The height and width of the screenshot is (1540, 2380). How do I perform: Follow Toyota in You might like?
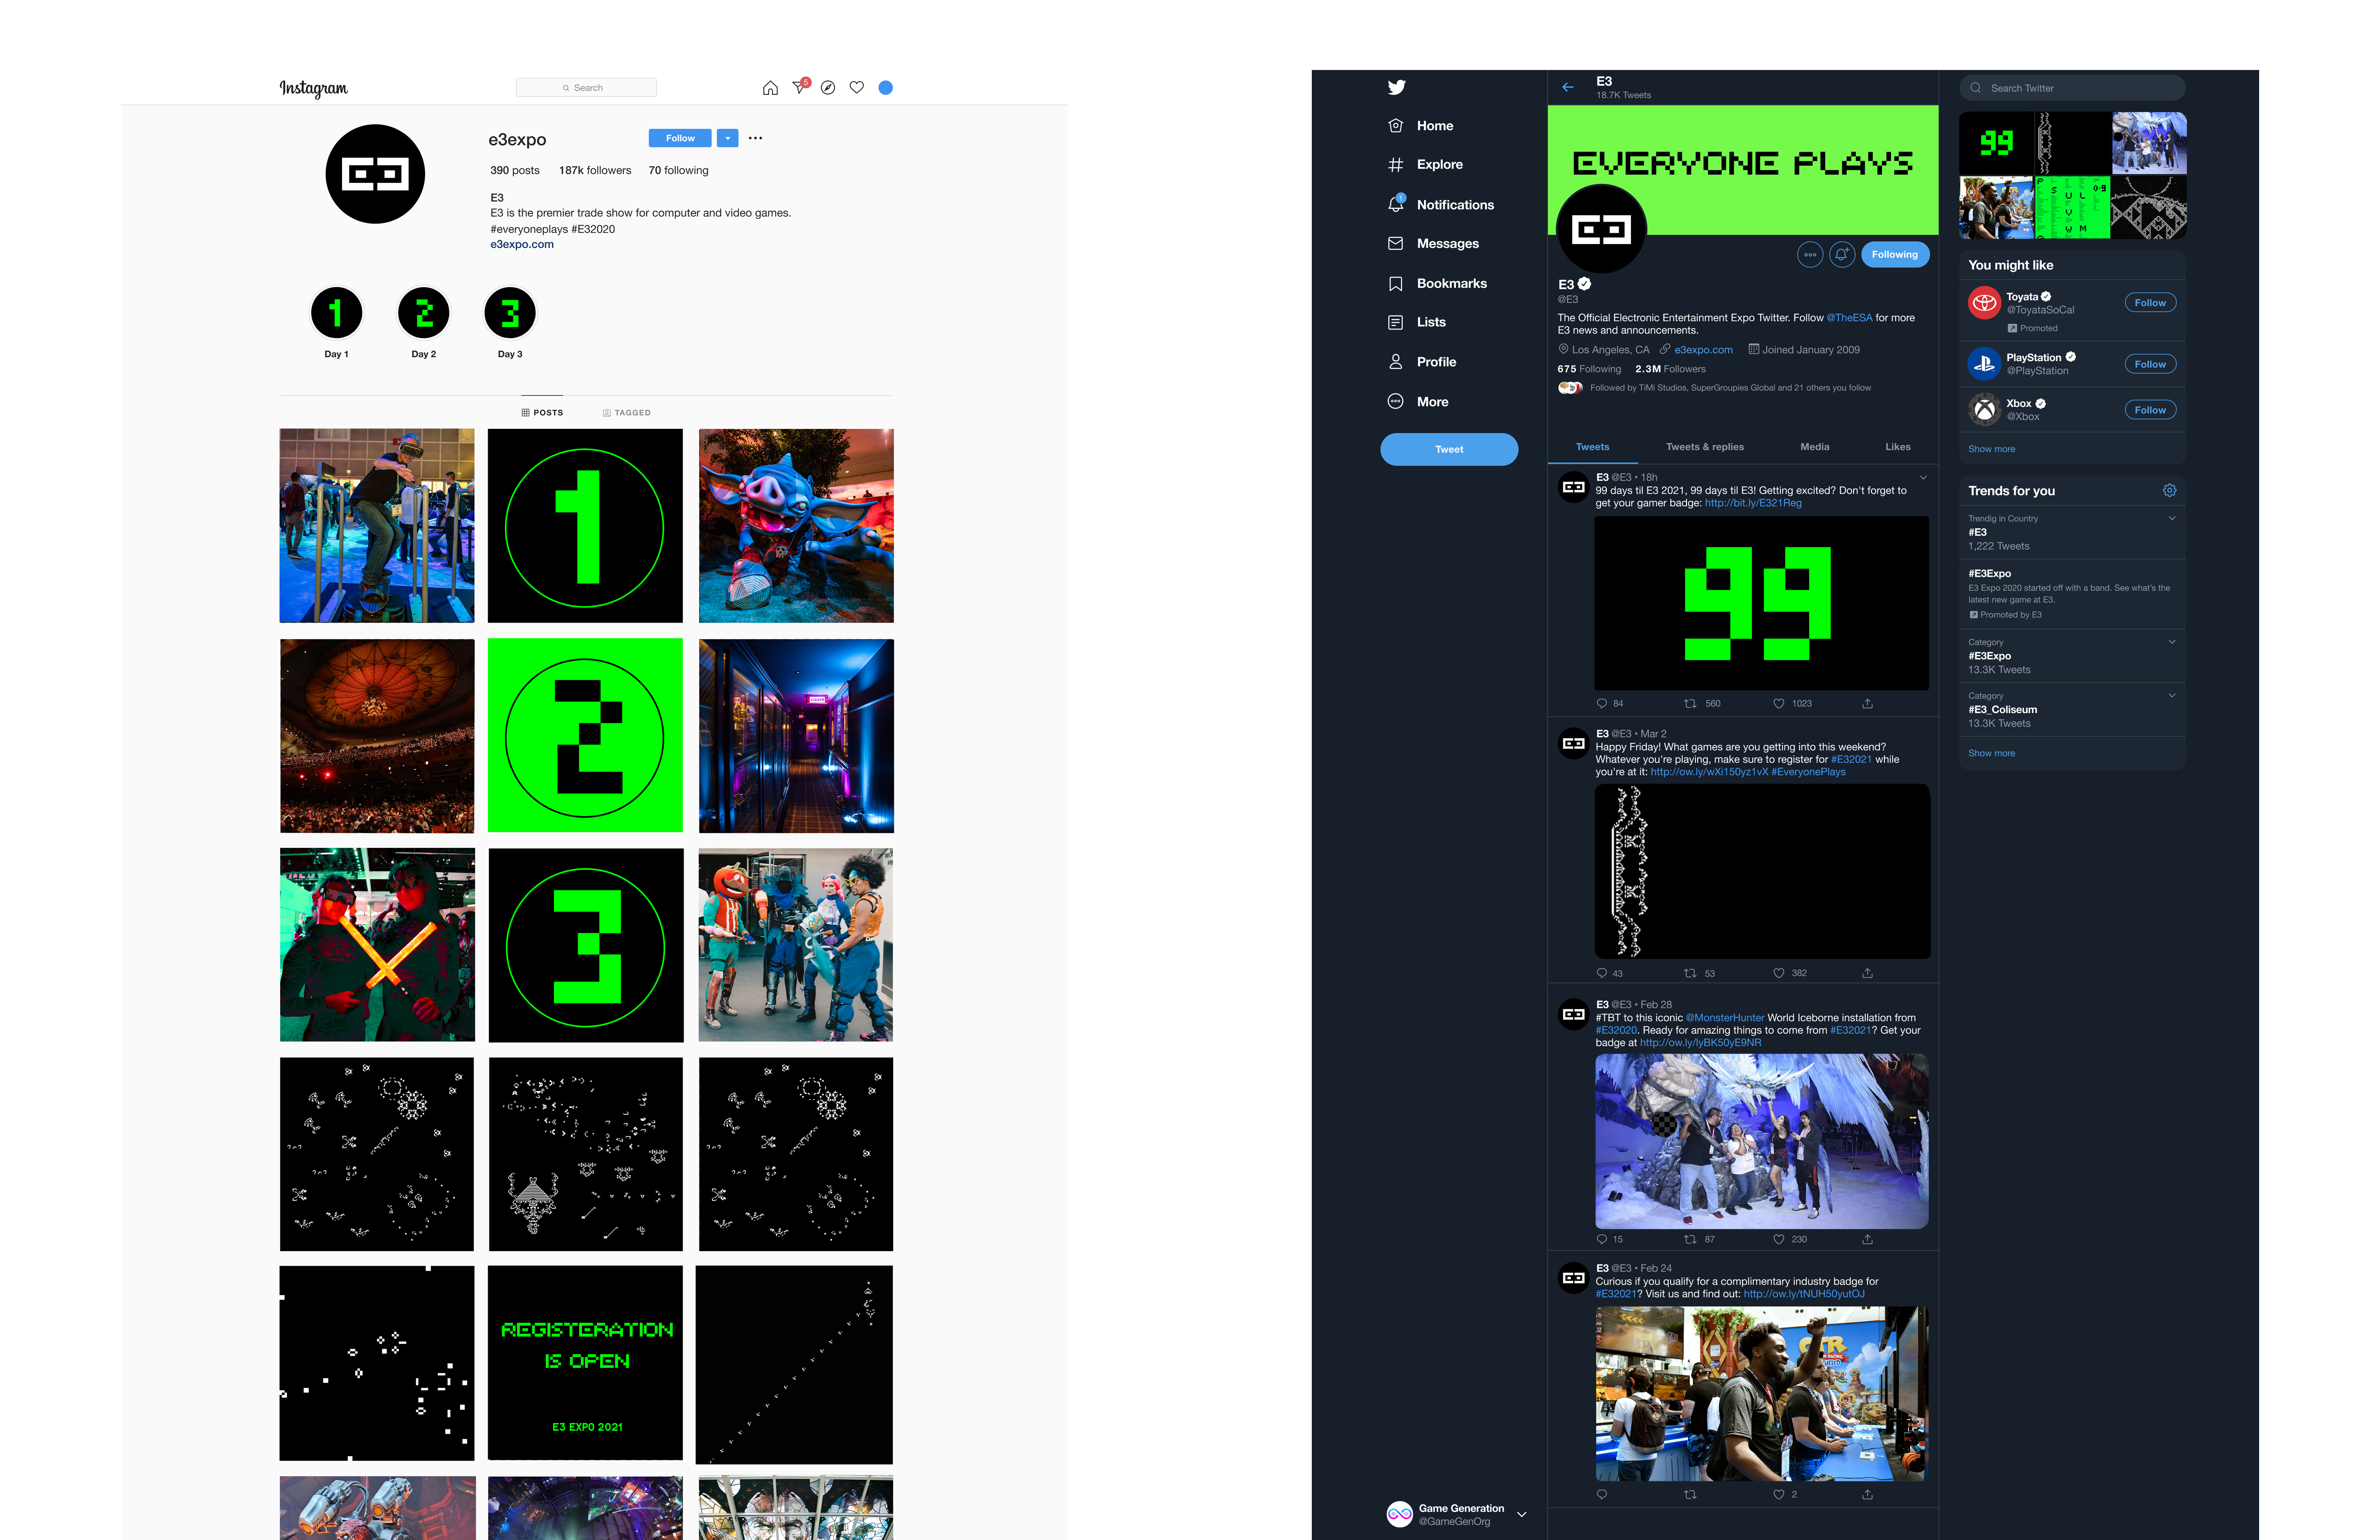(x=2150, y=303)
